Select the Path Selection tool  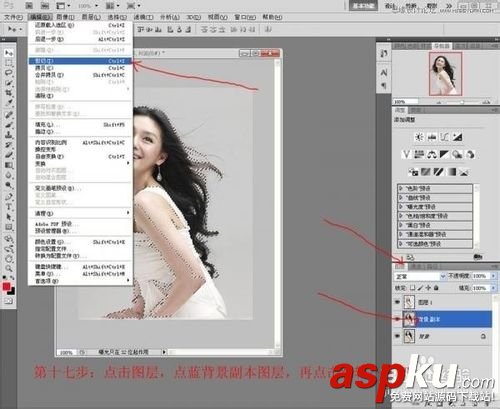point(8,217)
